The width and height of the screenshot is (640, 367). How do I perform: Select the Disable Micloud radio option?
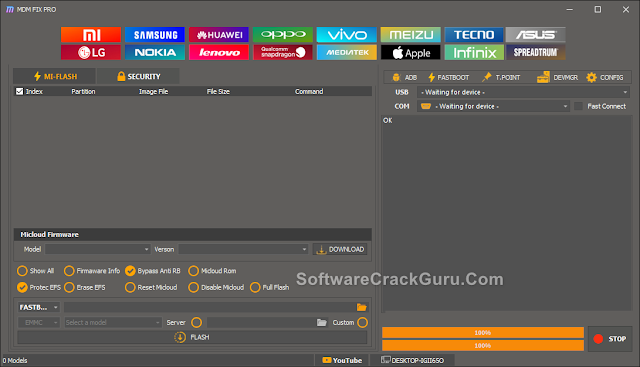[x=216, y=287]
